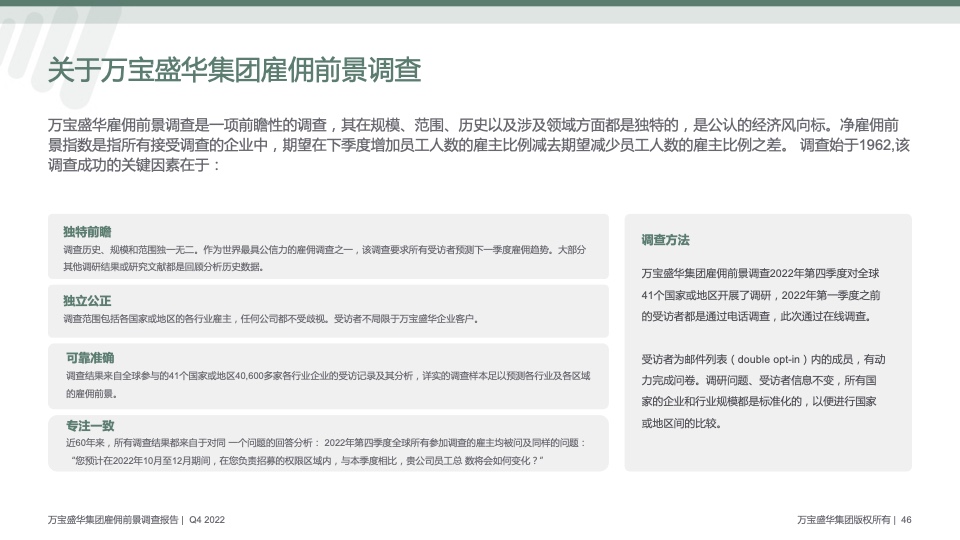Click the description text under 独立公正
The image size is (960, 540).
coord(271,319)
